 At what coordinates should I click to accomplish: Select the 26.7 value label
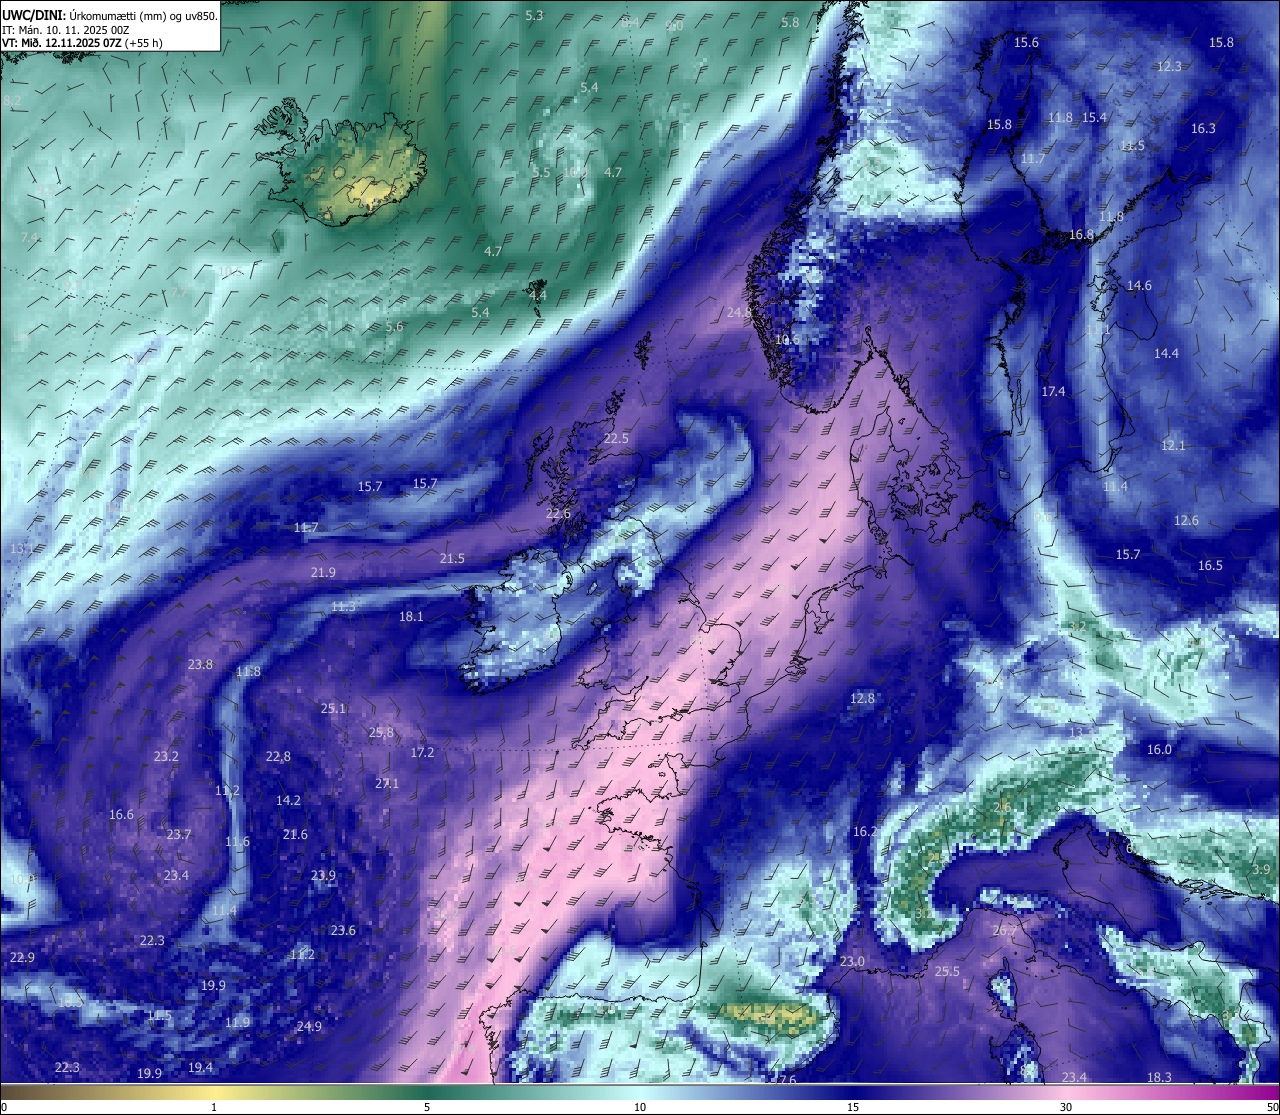pyautogui.click(x=1004, y=931)
